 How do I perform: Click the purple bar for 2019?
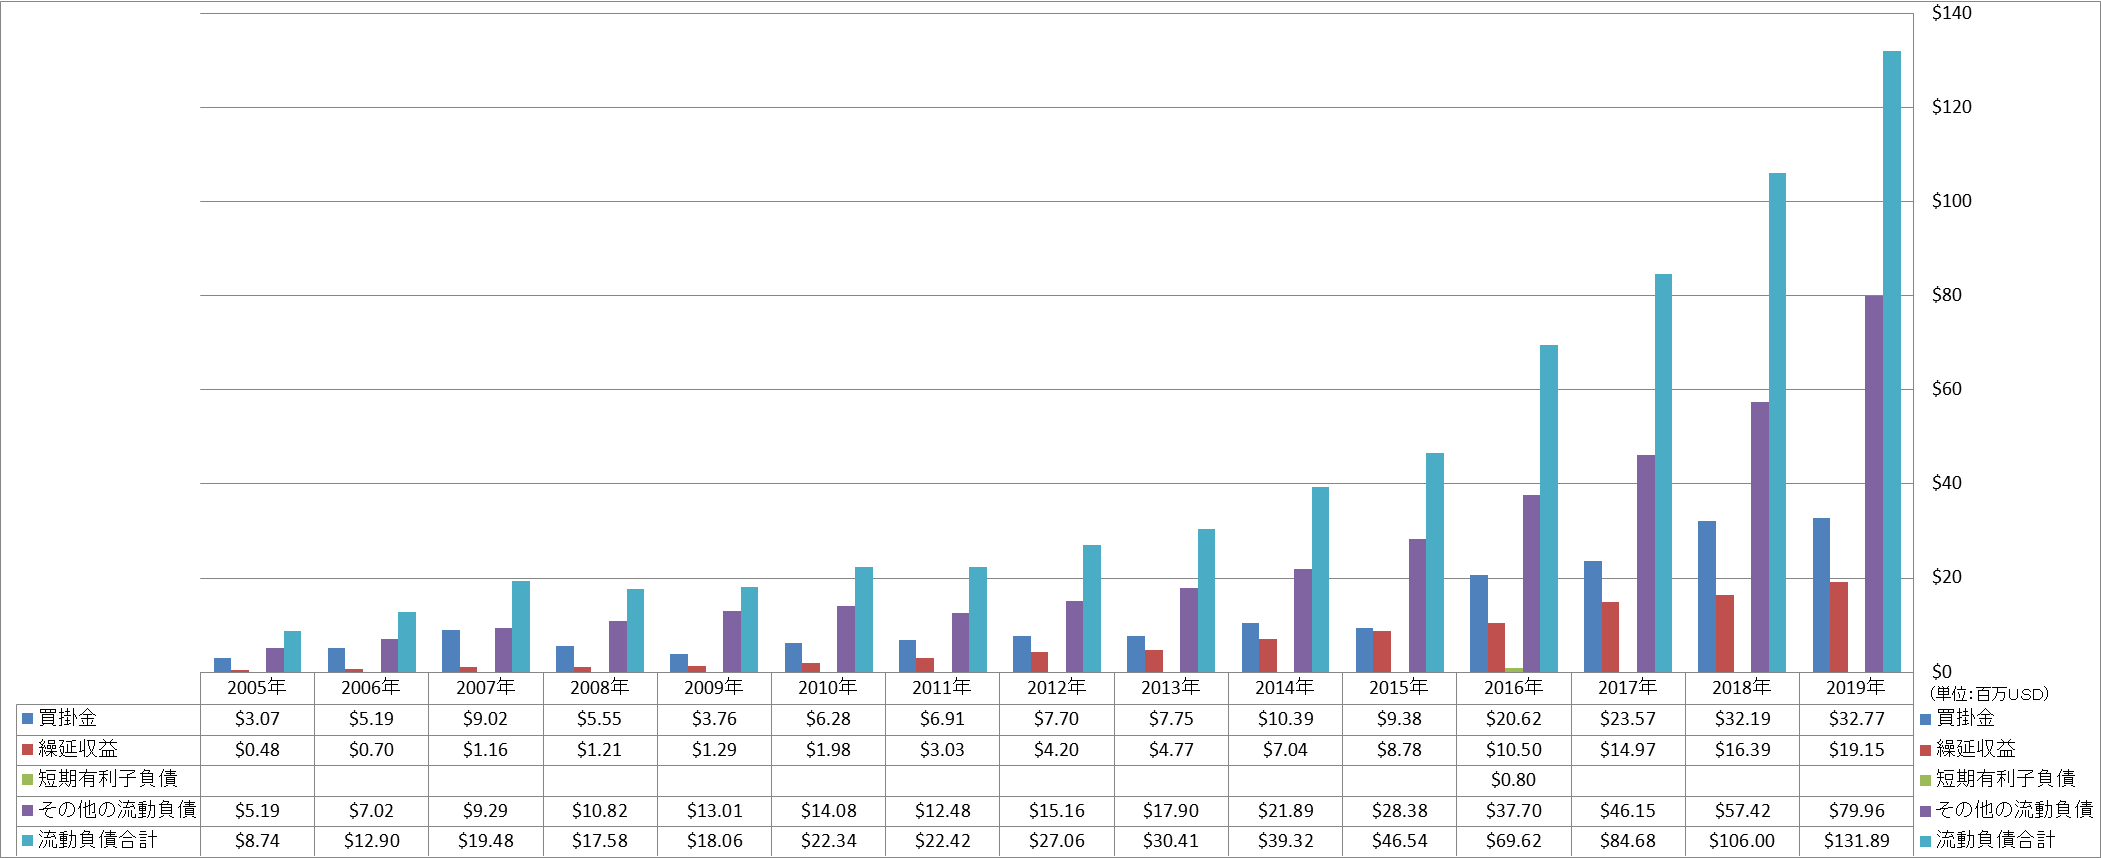pyautogui.click(x=1874, y=484)
